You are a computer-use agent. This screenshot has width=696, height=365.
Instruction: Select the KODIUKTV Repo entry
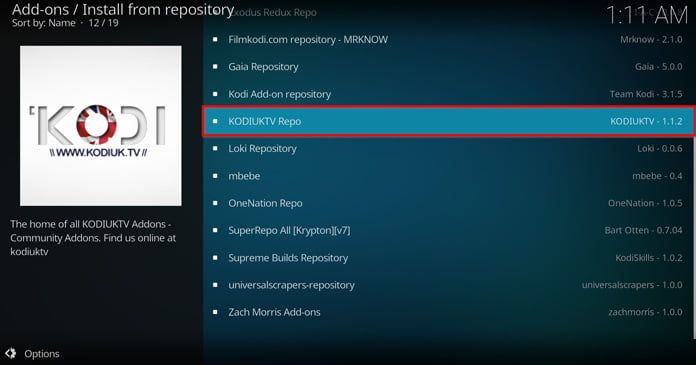448,121
